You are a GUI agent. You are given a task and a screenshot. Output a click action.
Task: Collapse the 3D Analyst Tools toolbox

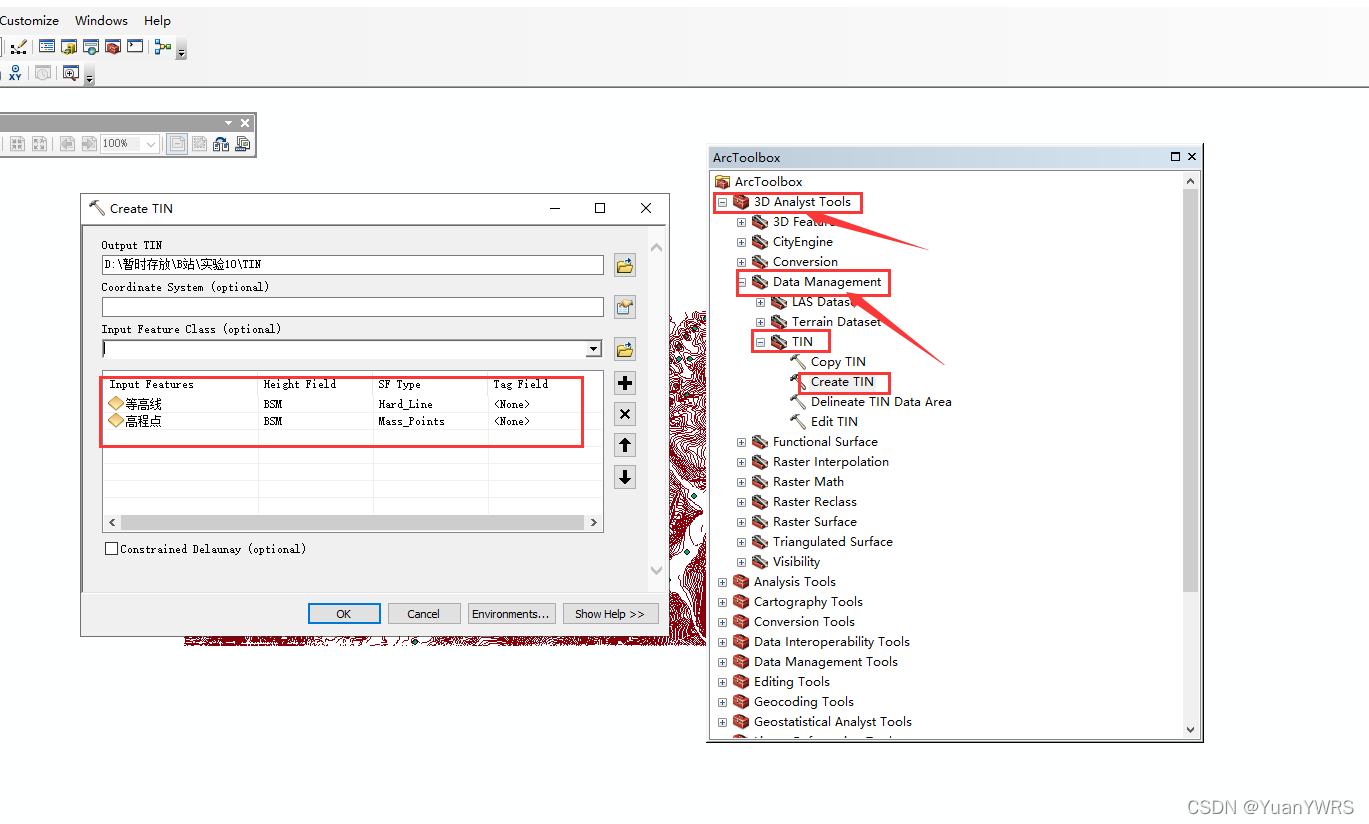pos(722,202)
